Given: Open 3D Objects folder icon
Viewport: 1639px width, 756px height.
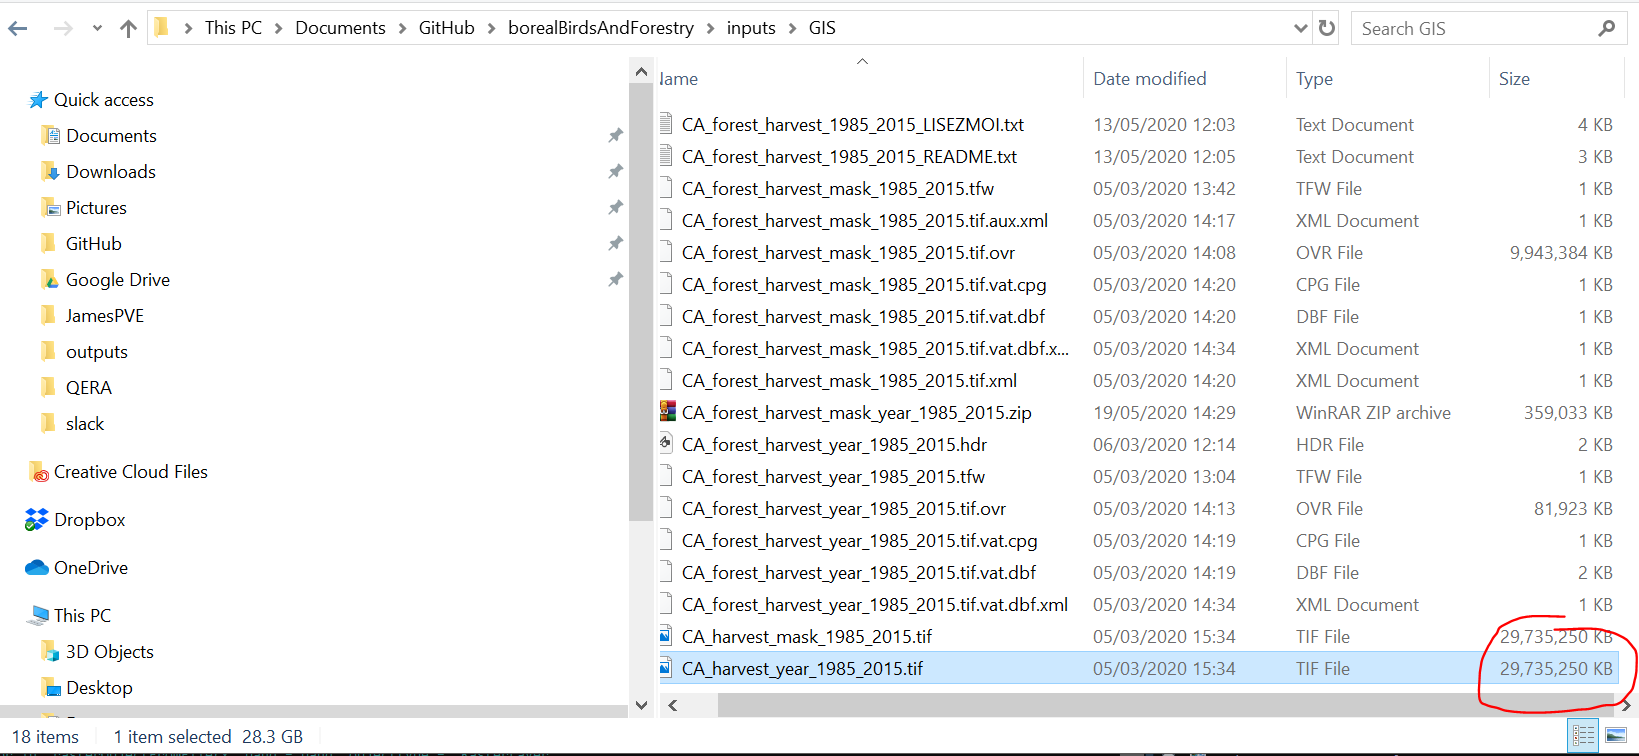Looking at the screenshot, I should (50, 652).
